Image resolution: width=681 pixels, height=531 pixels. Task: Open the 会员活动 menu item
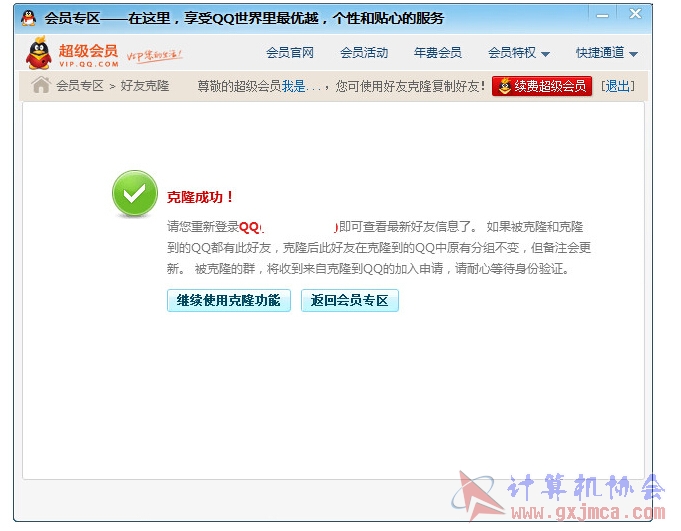click(x=364, y=53)
